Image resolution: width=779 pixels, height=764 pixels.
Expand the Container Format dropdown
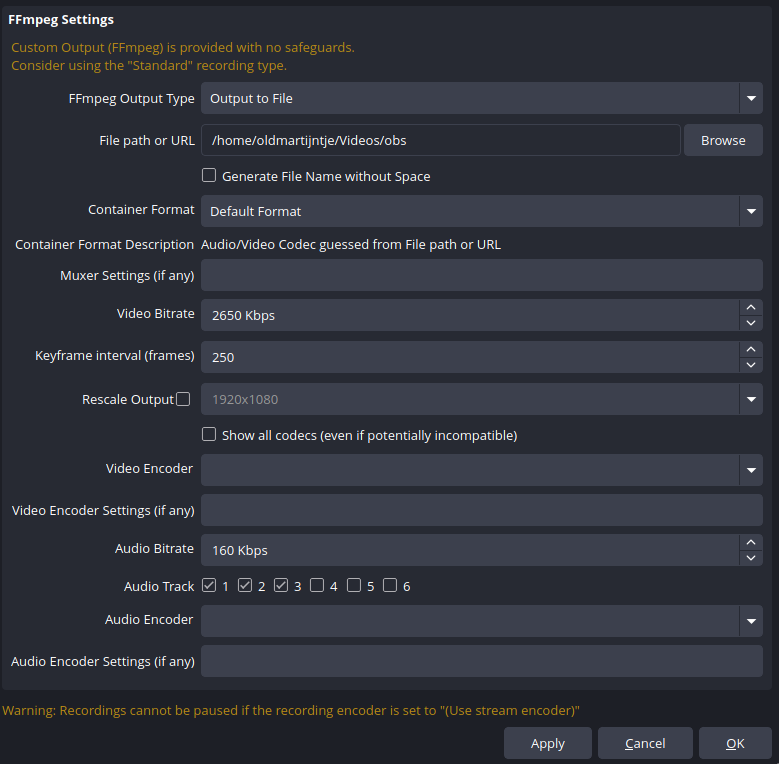(751, 211)
